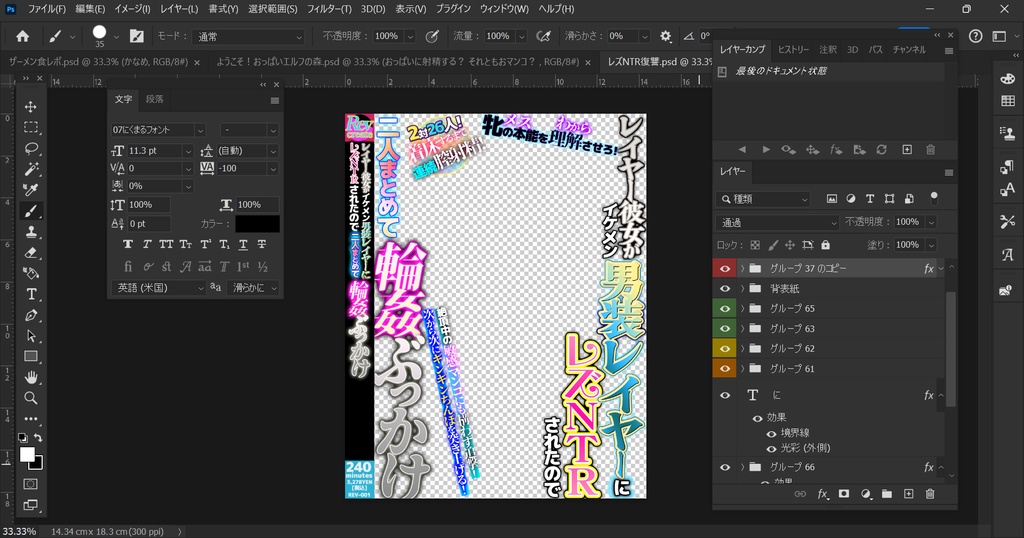Apply all caps TT in Character panel
The image size is (1024, 538).
click(166, 244)
